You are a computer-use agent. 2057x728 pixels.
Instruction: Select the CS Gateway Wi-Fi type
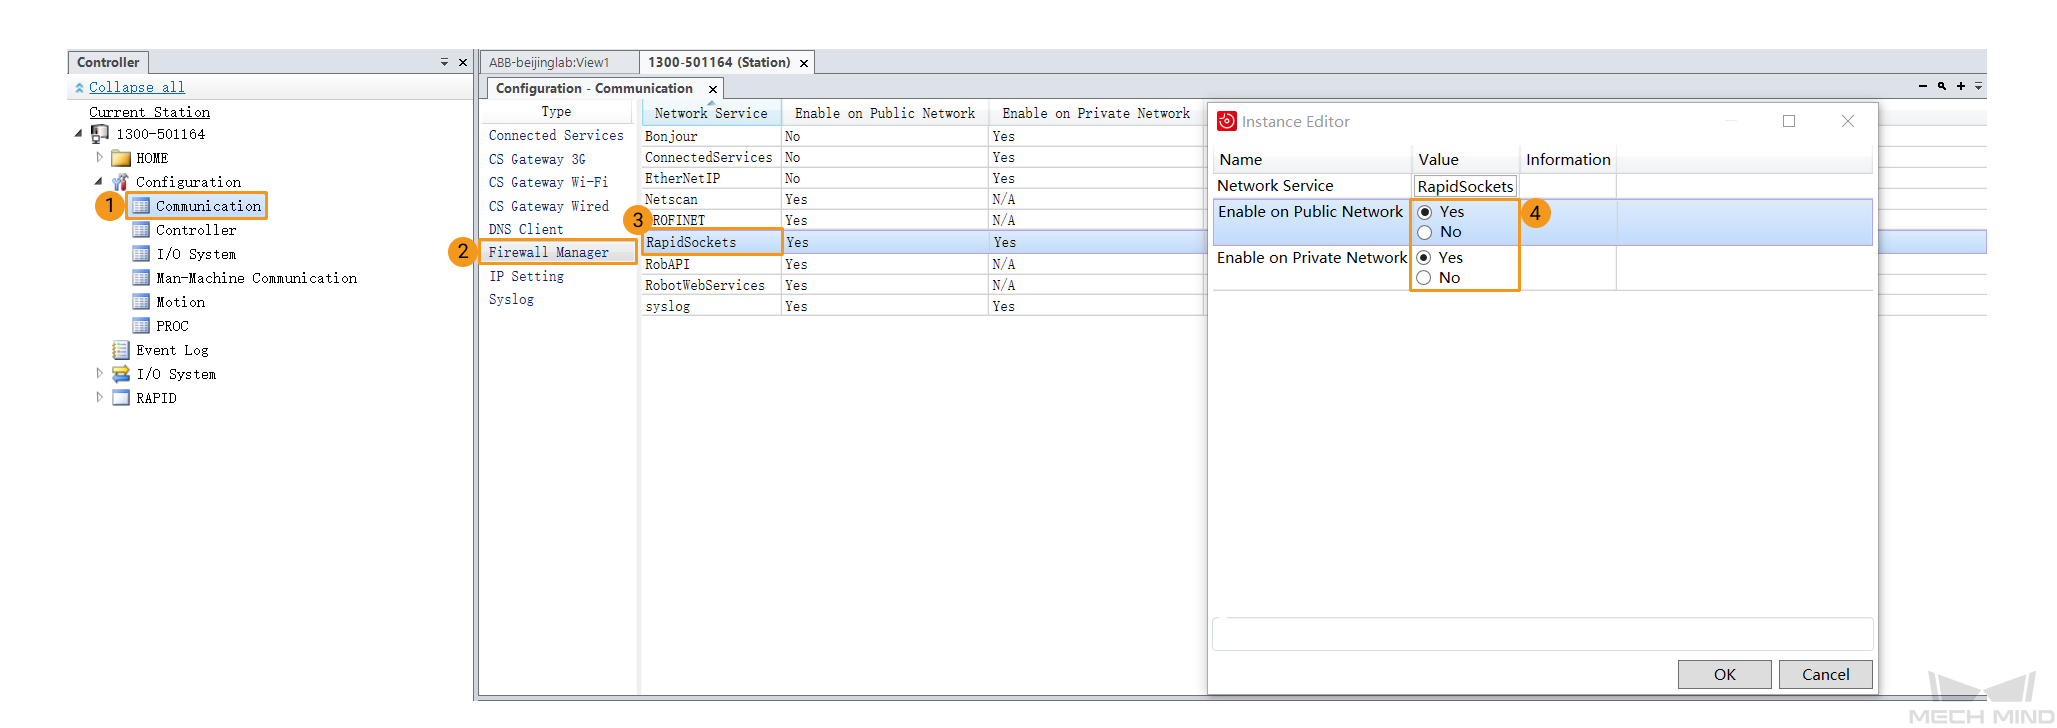click(548, 182)
